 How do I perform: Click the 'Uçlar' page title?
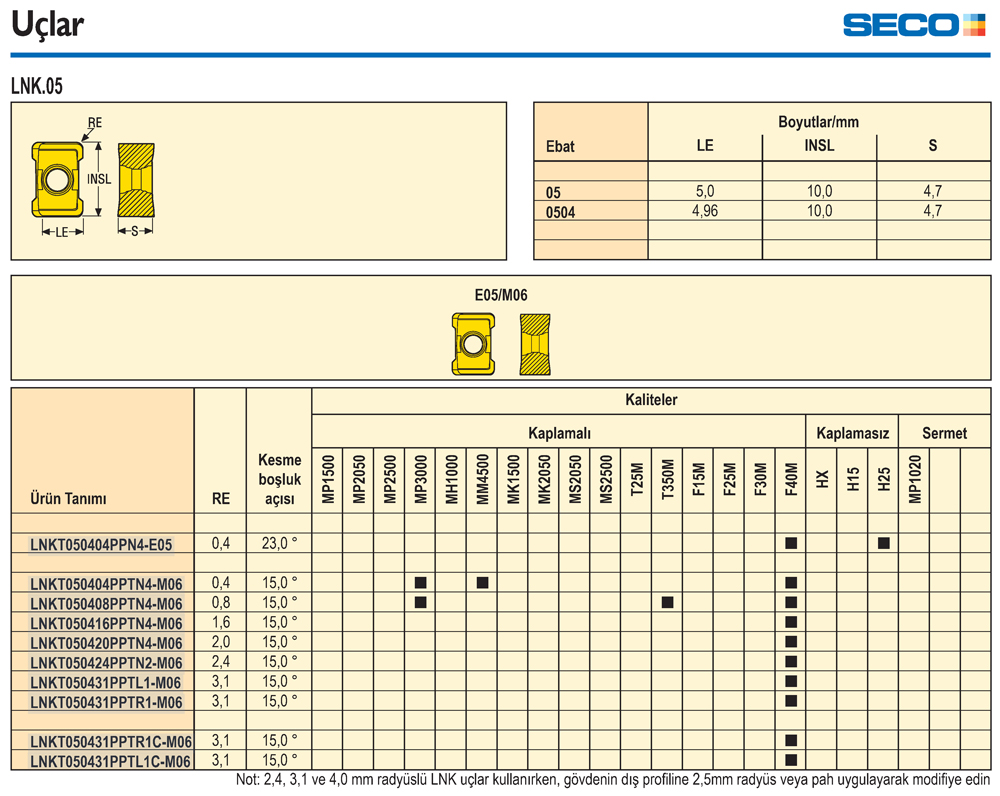click(48, 25)
